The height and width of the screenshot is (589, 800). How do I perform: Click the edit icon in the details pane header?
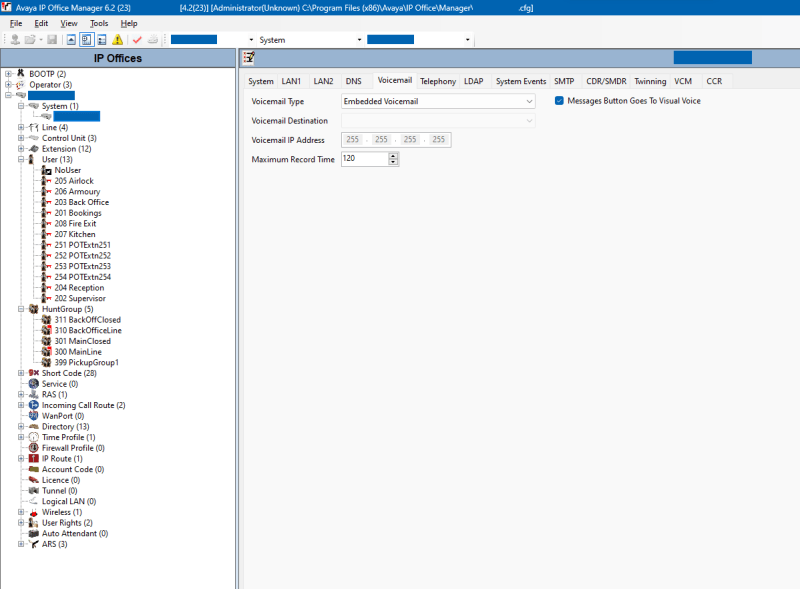point(249,58)
